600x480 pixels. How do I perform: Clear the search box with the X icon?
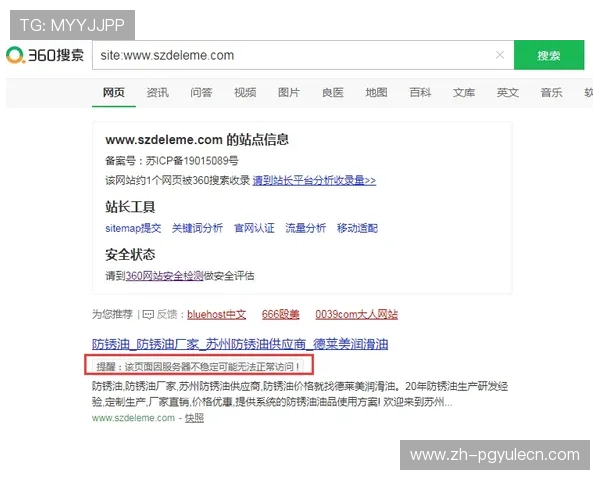coord(500,55)
